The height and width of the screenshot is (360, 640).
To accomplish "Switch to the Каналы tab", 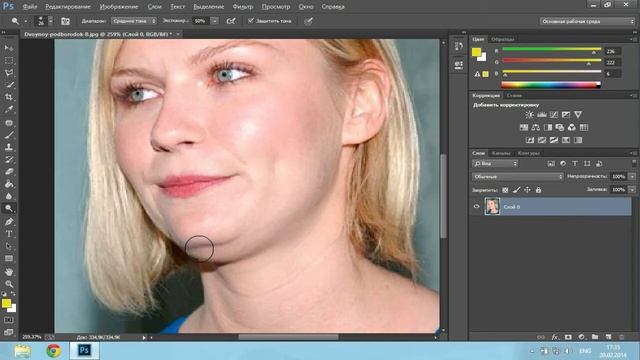I will coord(501,153).
